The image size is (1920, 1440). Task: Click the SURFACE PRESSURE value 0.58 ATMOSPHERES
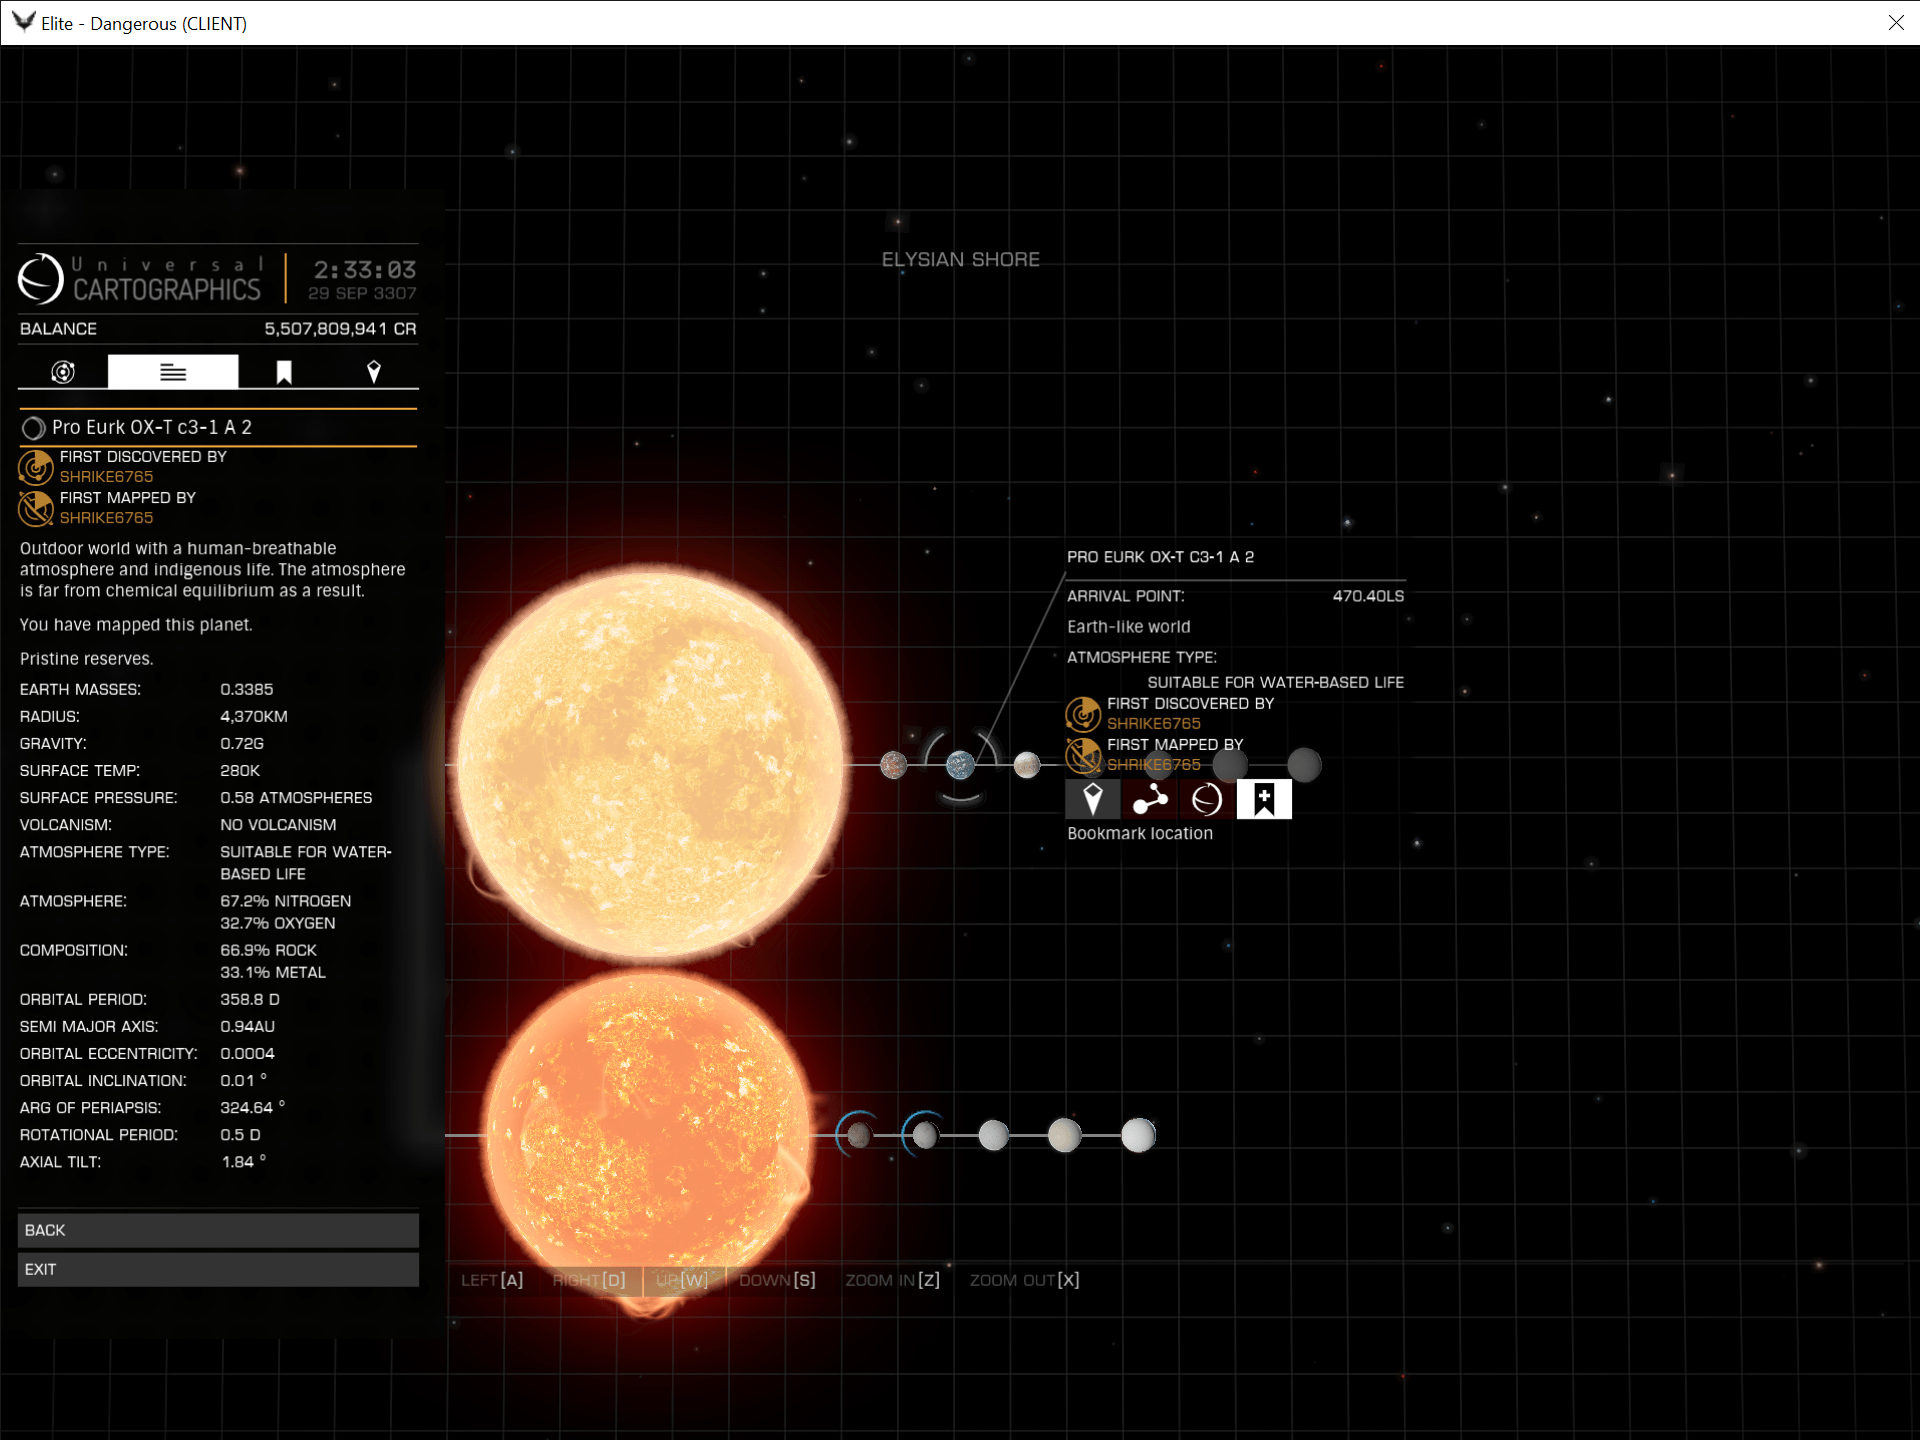296,798
